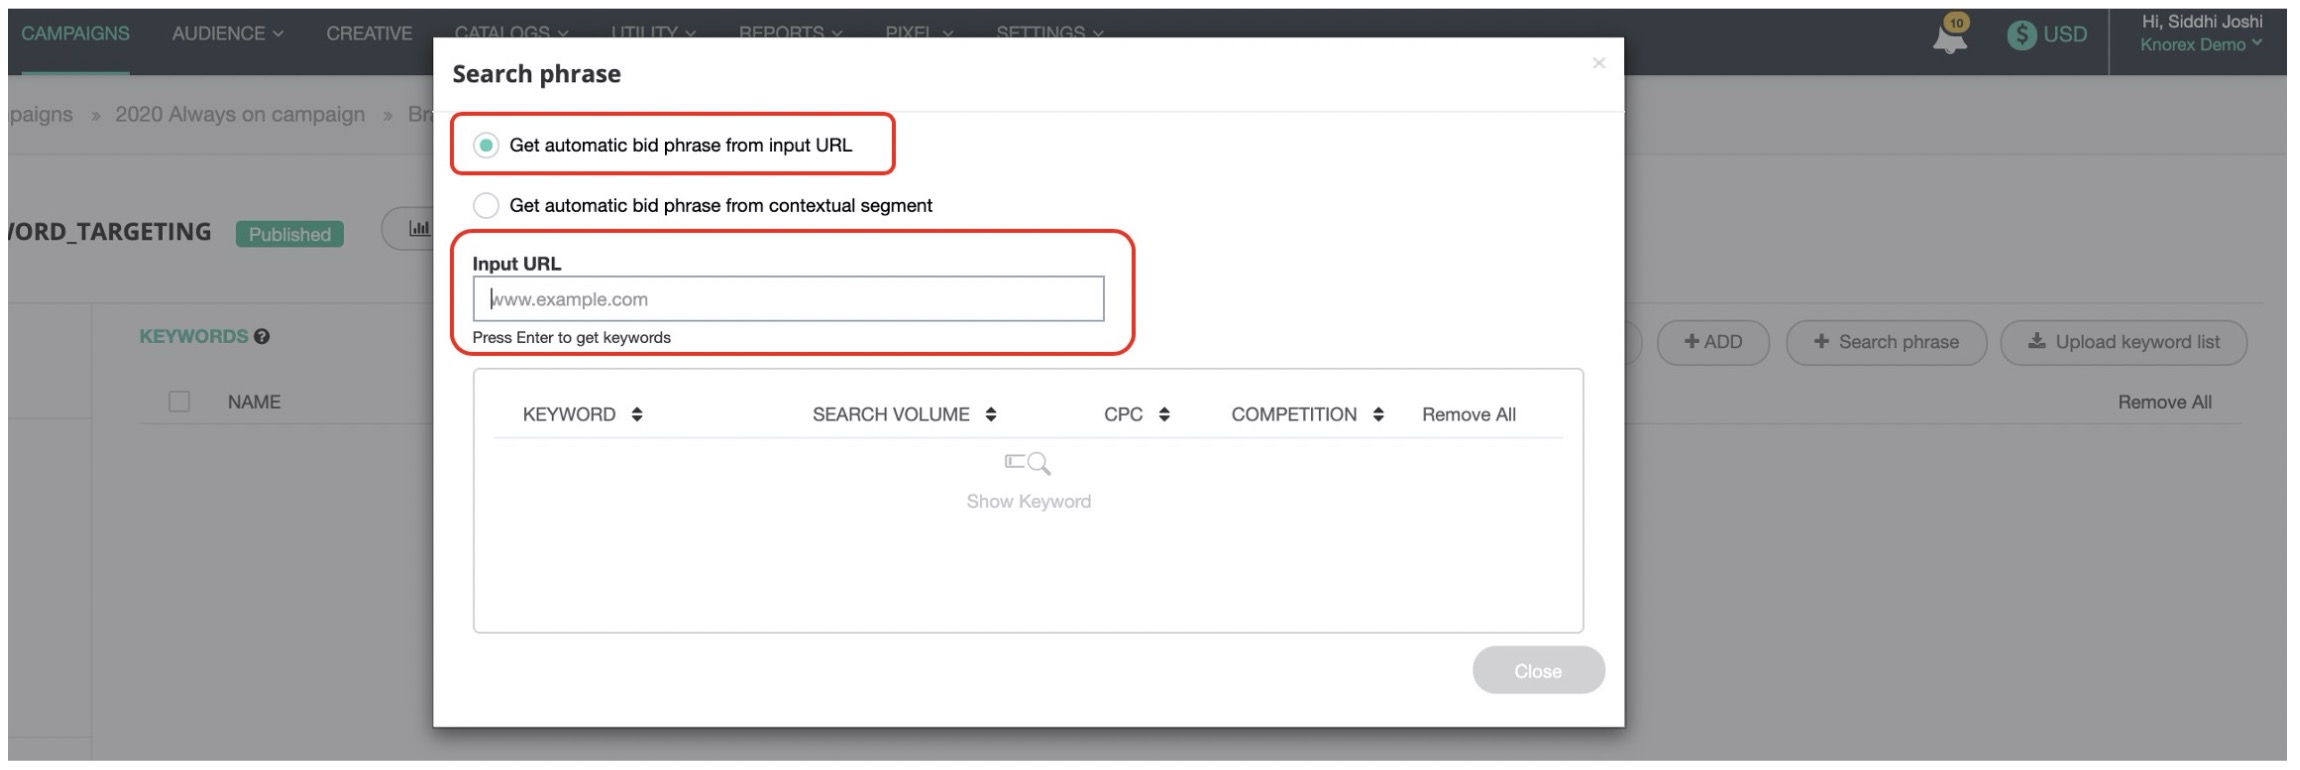The image size is (2300, 770).
Task: Click the bar chart icon button
Action: pos(419,229)
